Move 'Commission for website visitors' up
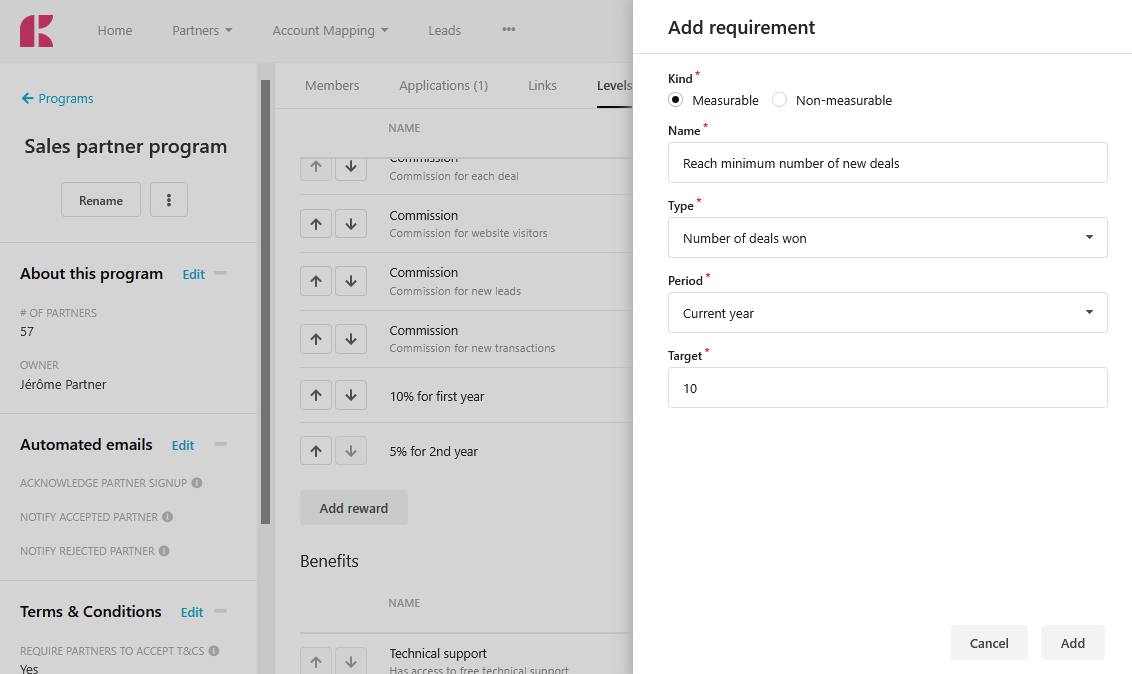The image size is (1132, 674). click(316, 224)
